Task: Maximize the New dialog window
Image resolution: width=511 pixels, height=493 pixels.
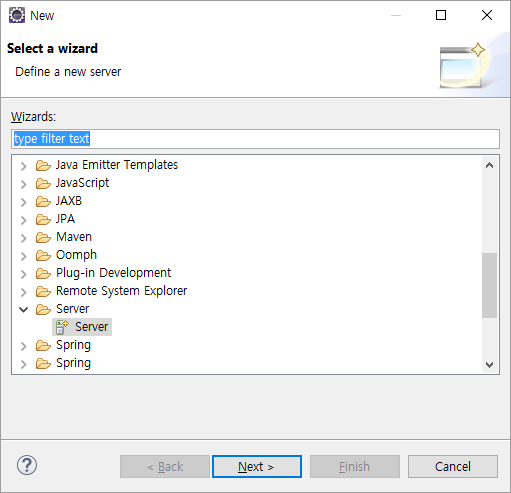Action: 441,15
